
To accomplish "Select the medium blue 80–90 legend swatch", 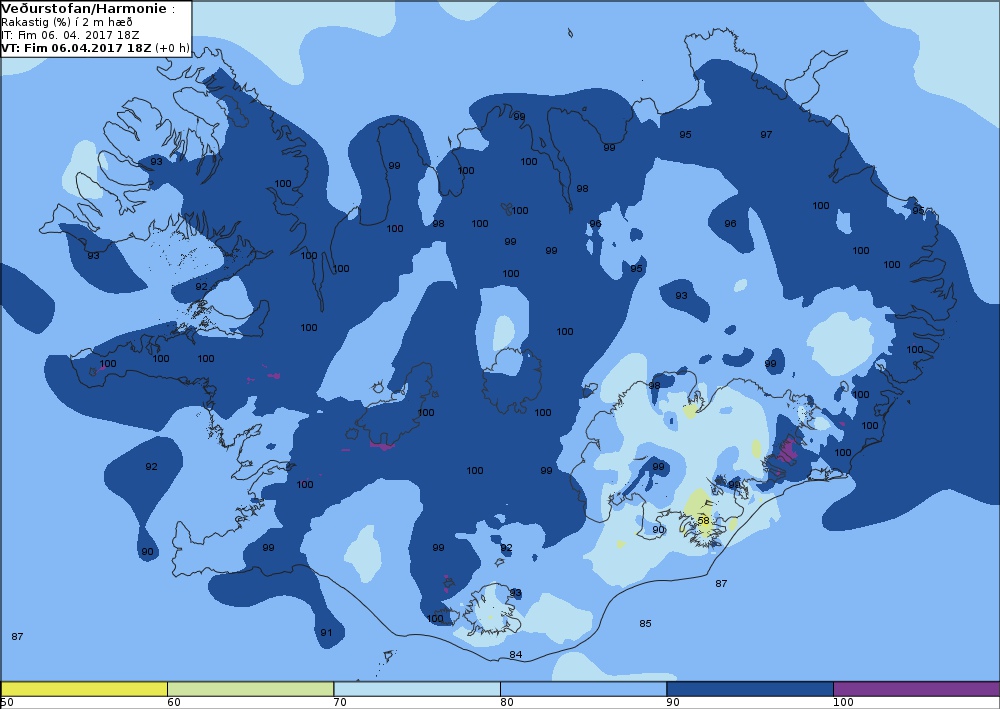I will pyautogui.click(x=583, y=689).
